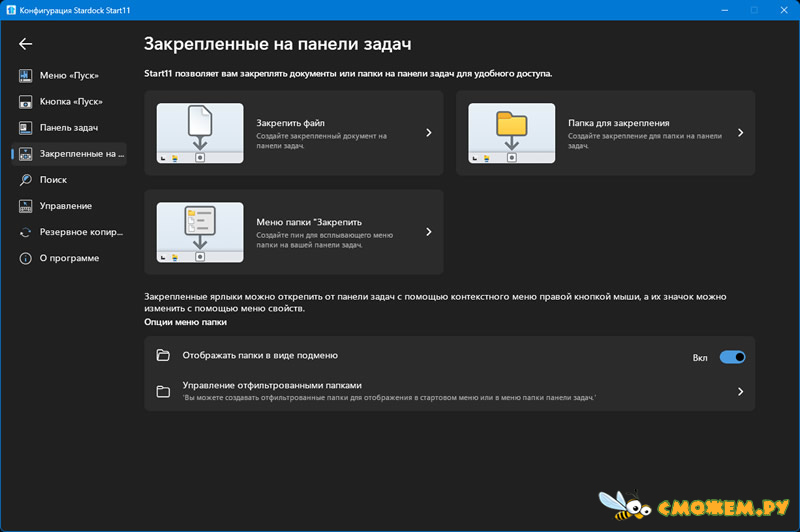Image resolution: width=800 pixels, height=532 pixels.
Task: Click the Резервное копир... sync icon
Action: point(26,232)
